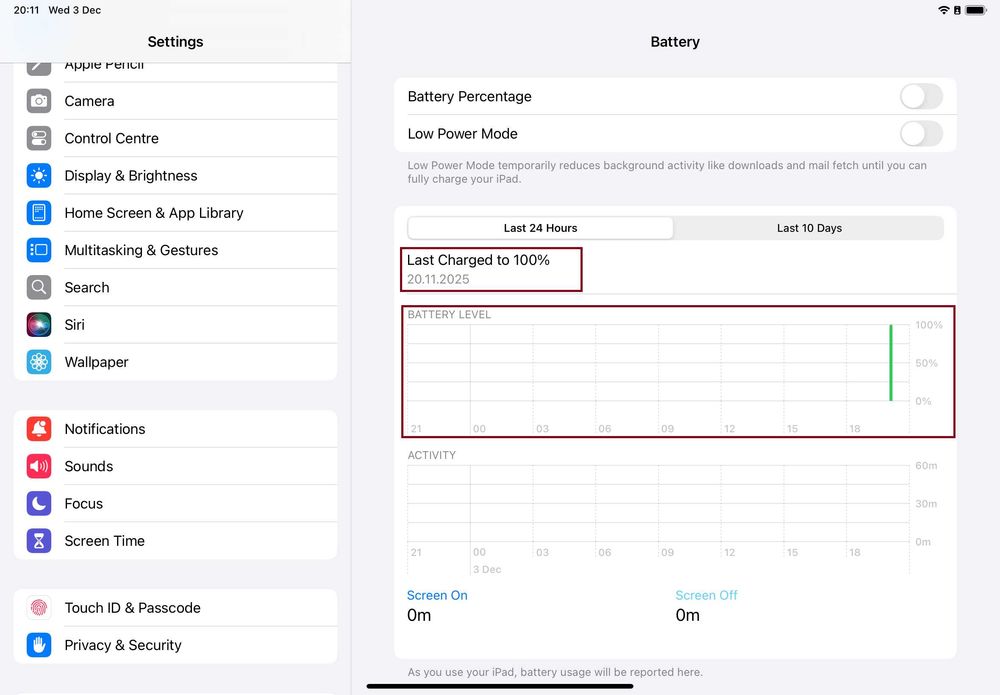
Task: Open Control Centre settings
Action: pyautogui.click(x=175, y=138)
